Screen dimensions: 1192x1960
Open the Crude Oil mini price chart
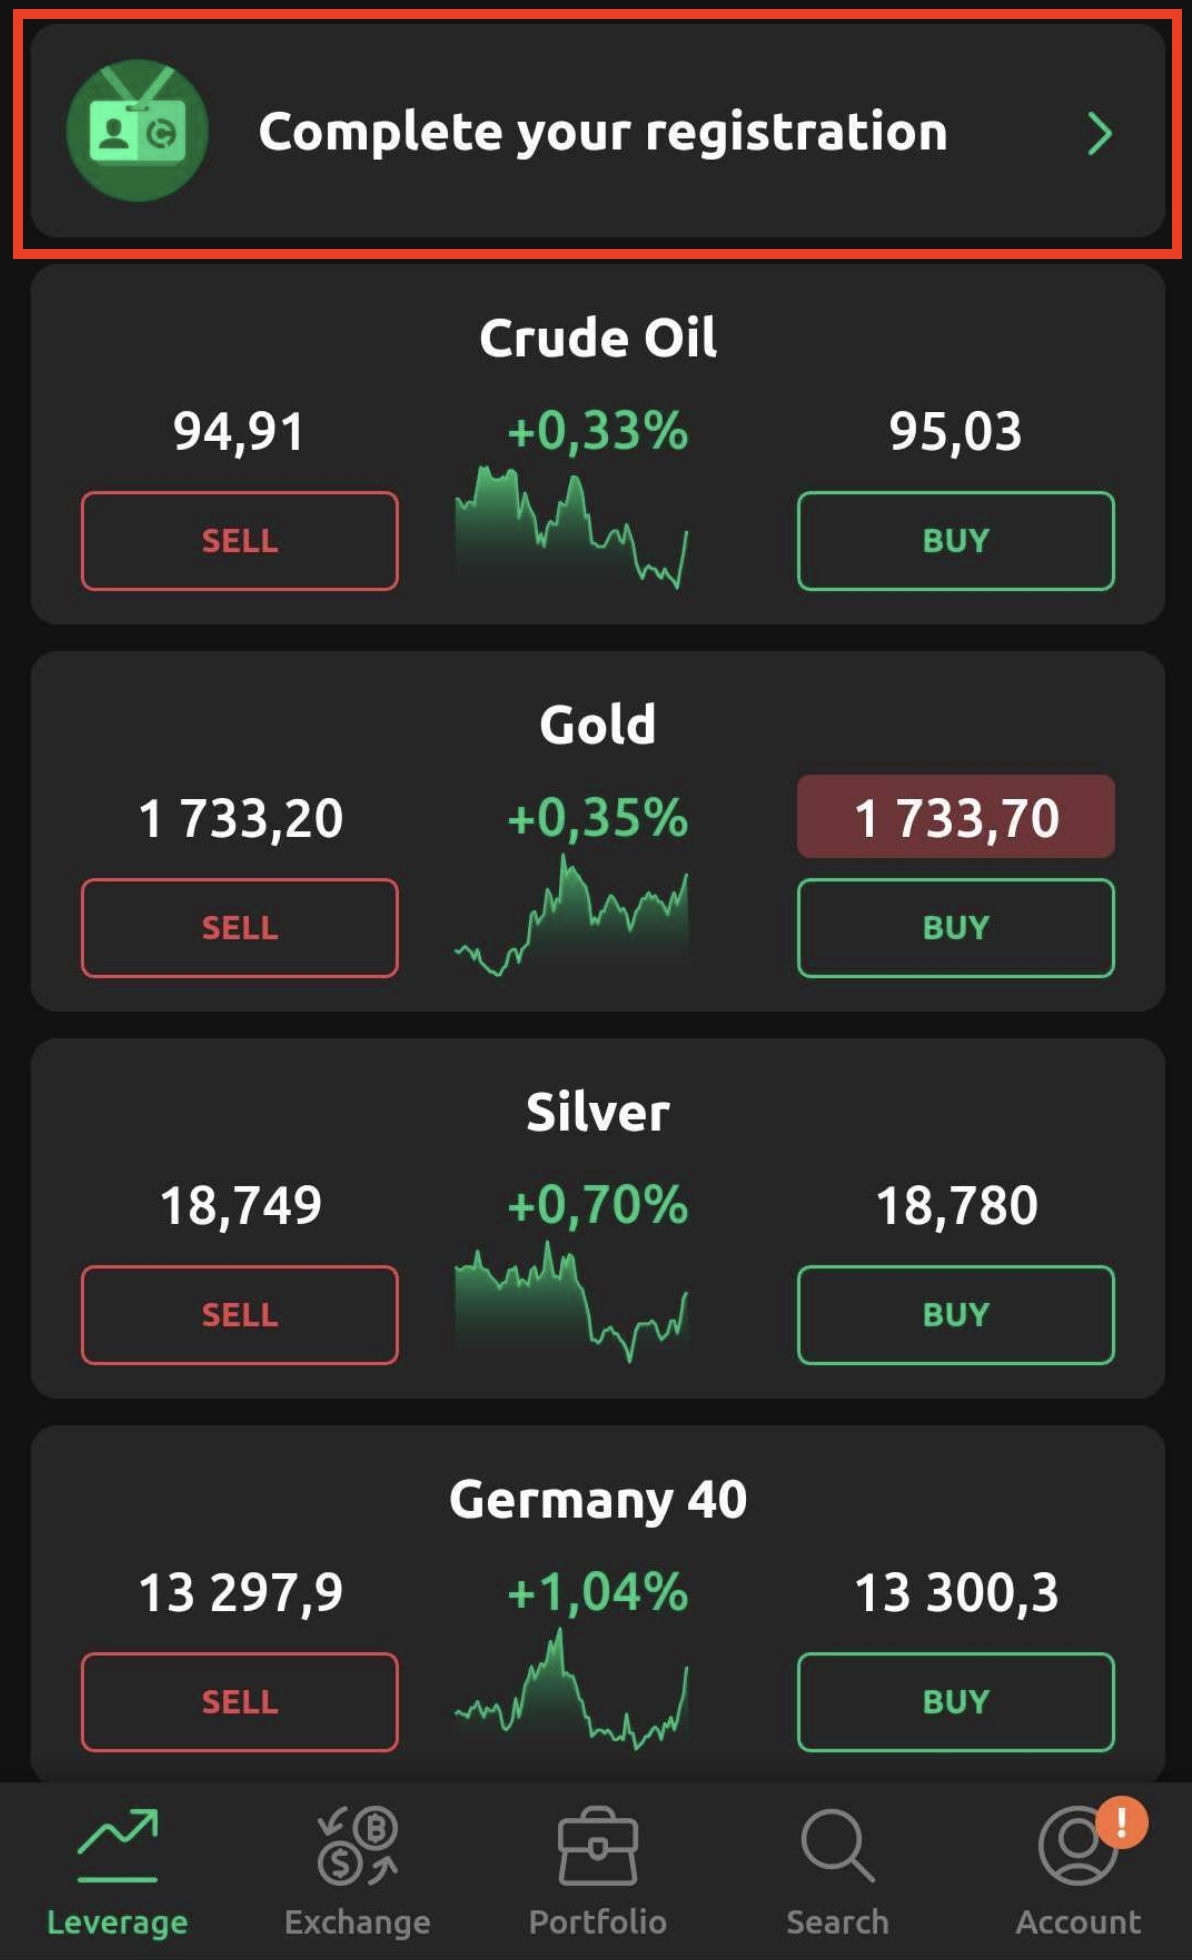571,527
